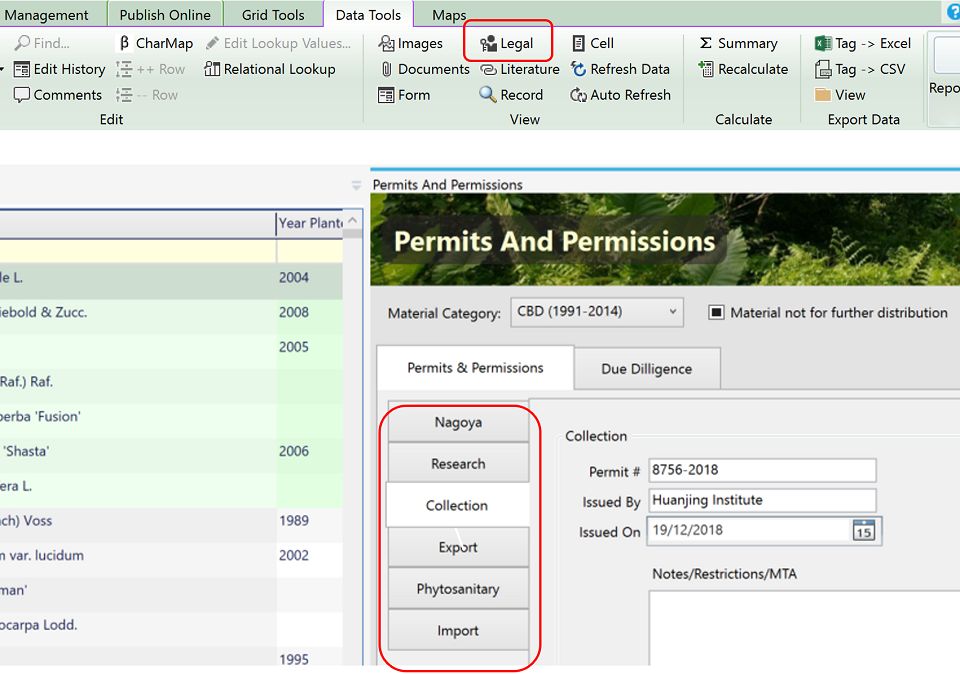960x674 pixels.
Task: Switch to the Management ribbon tab
Action: coord(47,15)
